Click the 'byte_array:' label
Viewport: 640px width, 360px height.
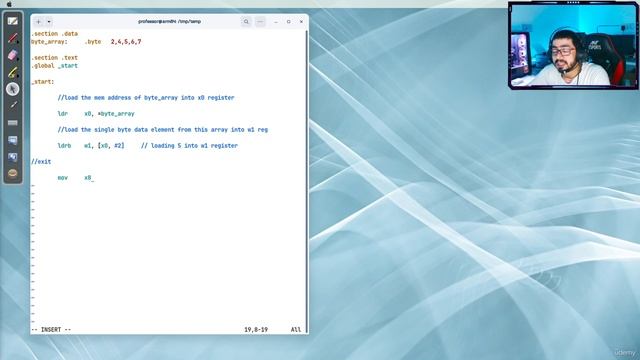[x=49, y=42]
